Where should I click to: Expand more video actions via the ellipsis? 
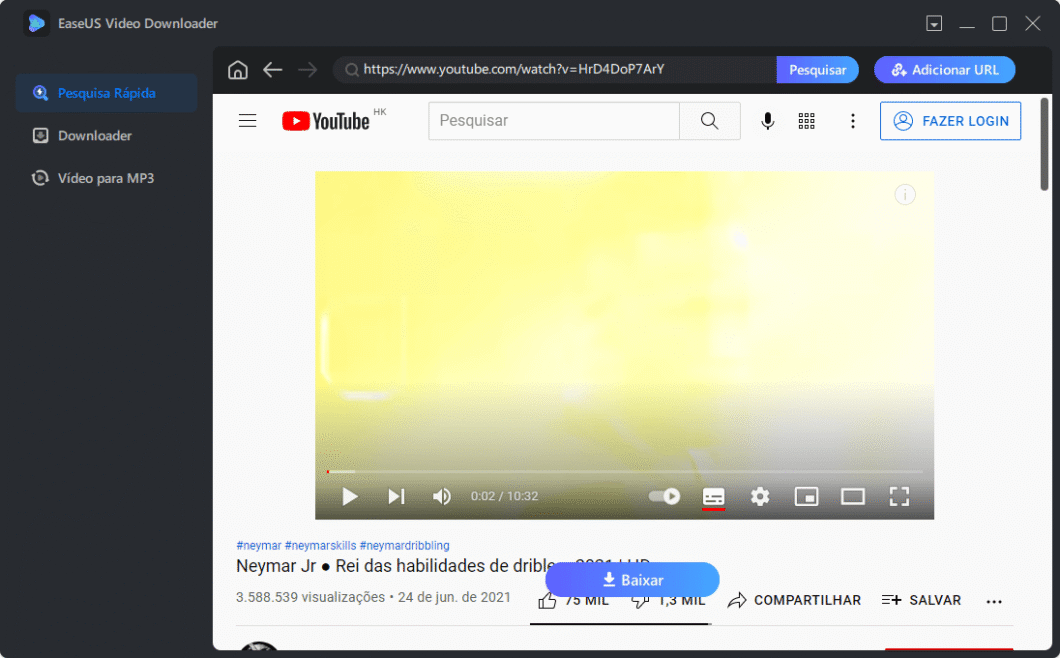[994, 600]
